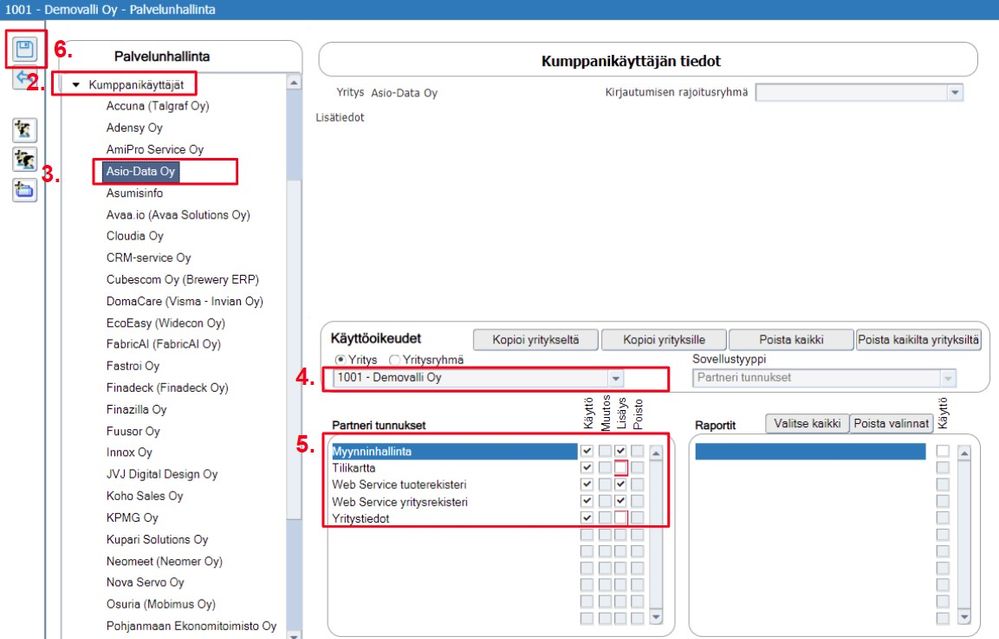Viewport: 999px width, 639px height.
Task: Select Asumisinfo in partner list
Action: [x=134, y=193]
